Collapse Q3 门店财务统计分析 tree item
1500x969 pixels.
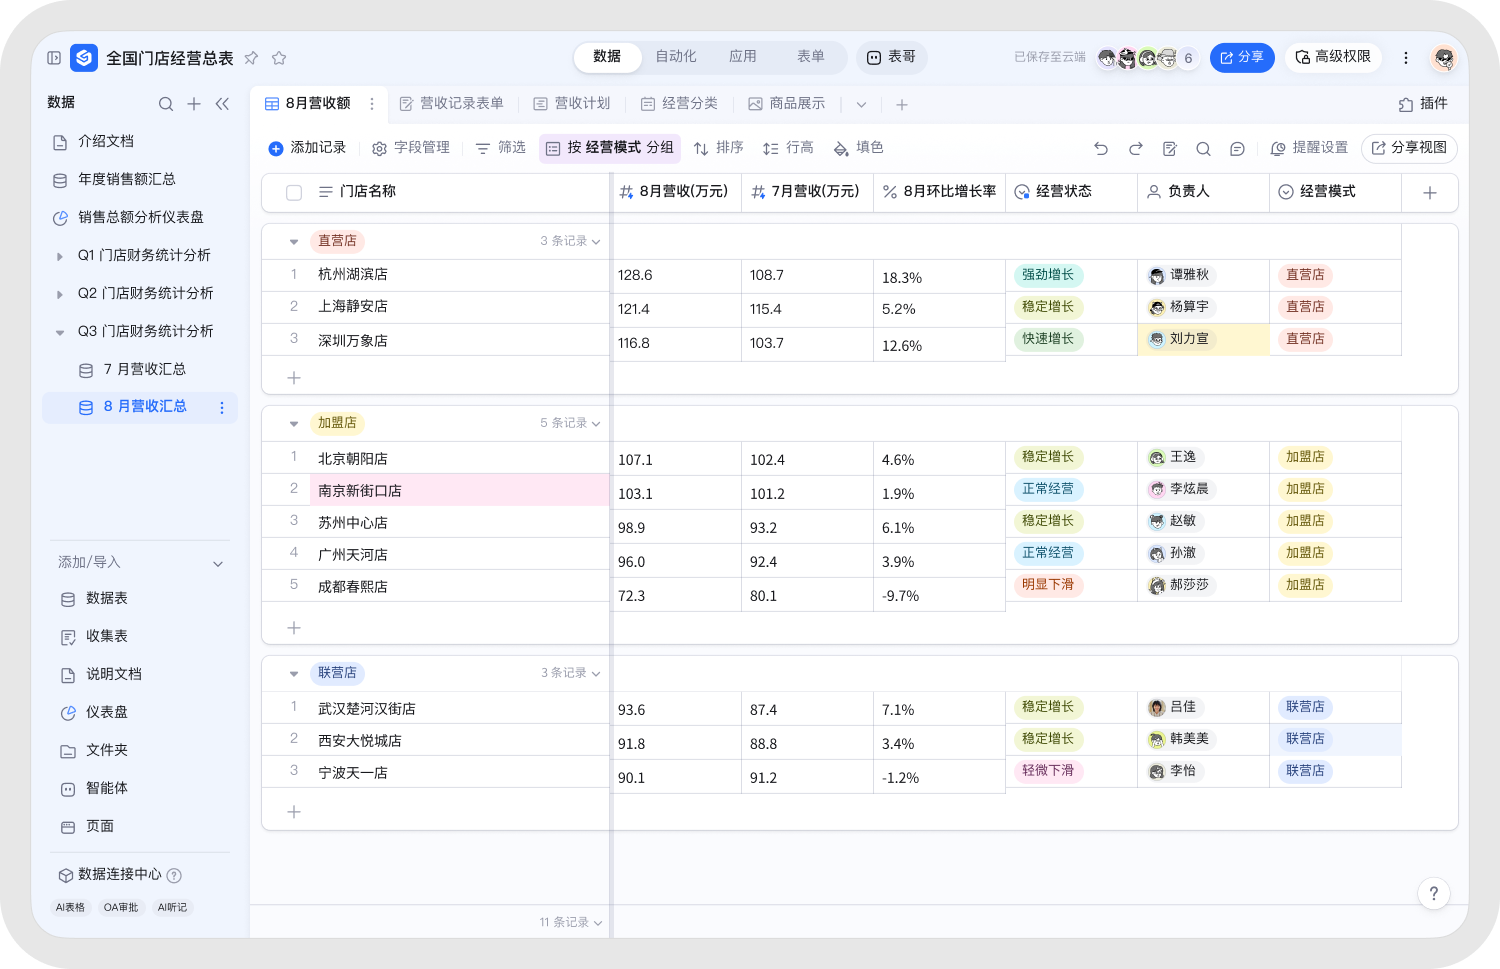pyautogui.click(x=60, y=332)
